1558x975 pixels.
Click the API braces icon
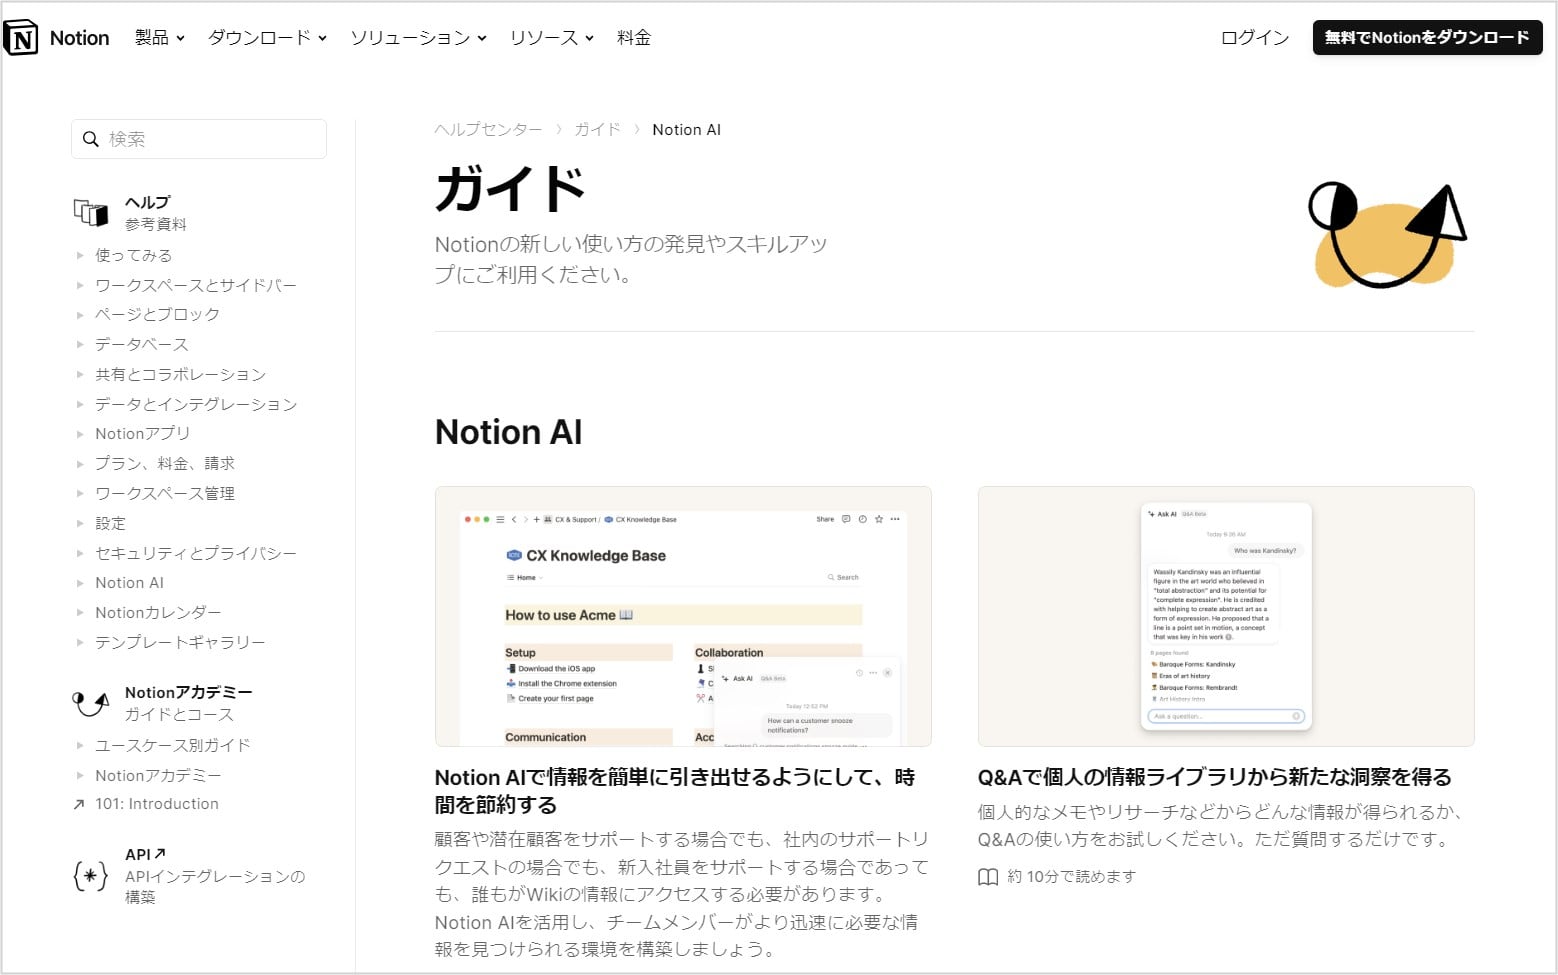[91, 876]
